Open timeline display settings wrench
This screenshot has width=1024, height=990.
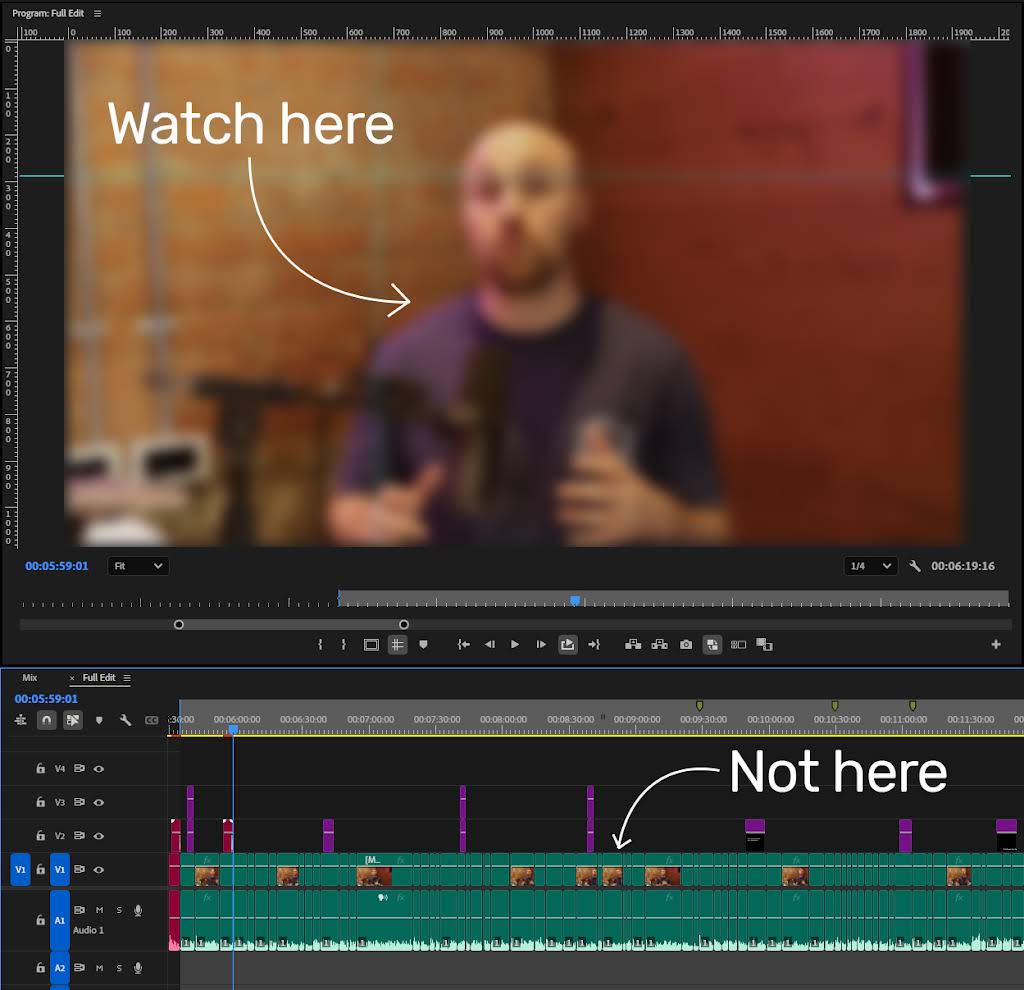pos(125,720)
